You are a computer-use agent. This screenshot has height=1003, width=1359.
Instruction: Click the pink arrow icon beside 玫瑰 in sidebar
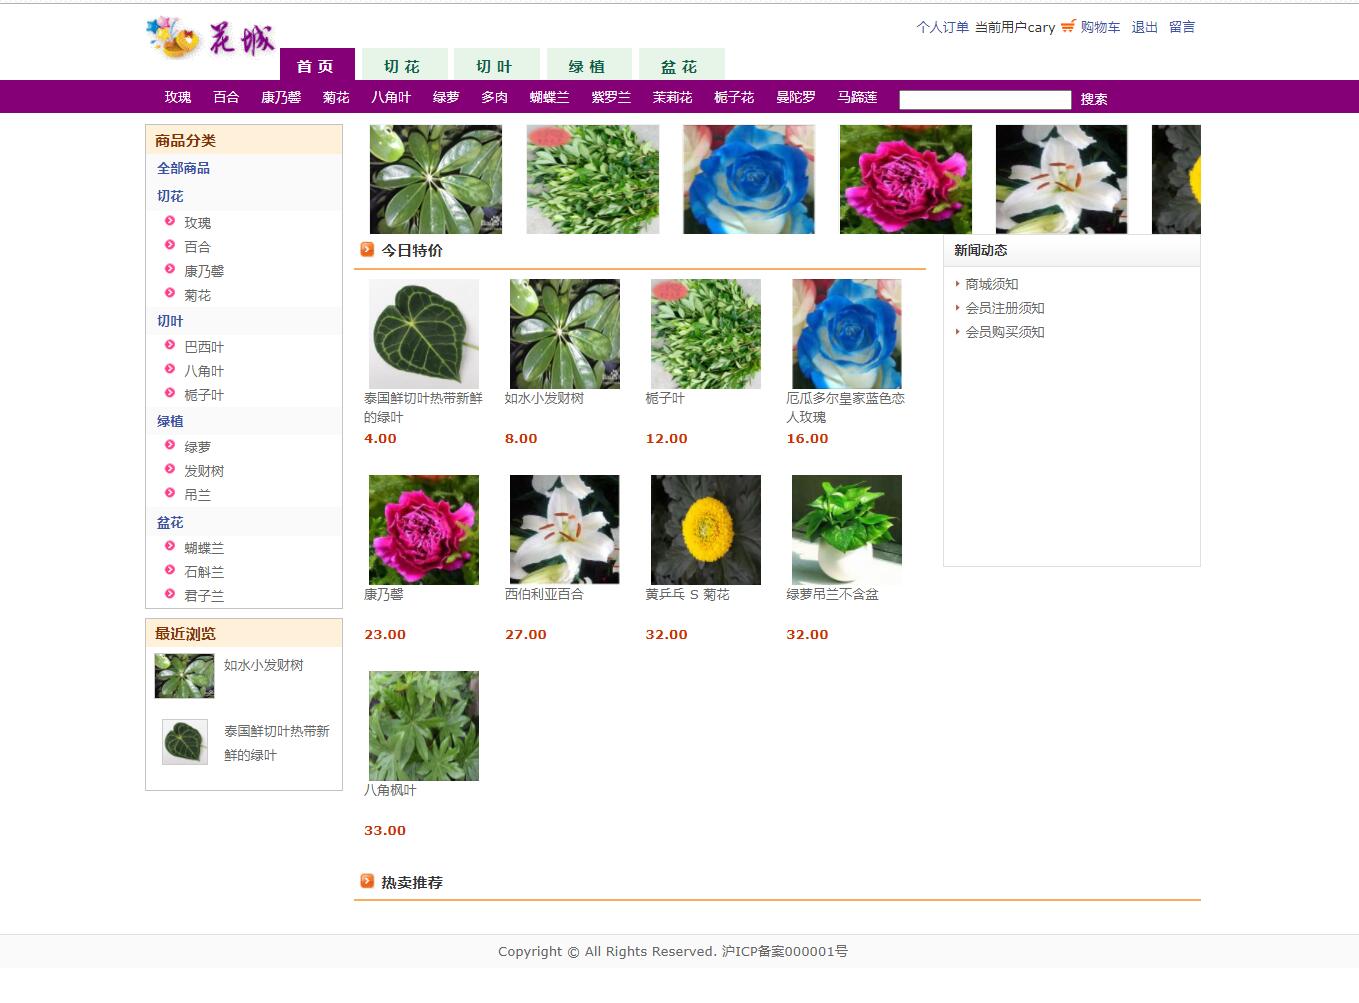pyautogui.click(x=171, y=222)
